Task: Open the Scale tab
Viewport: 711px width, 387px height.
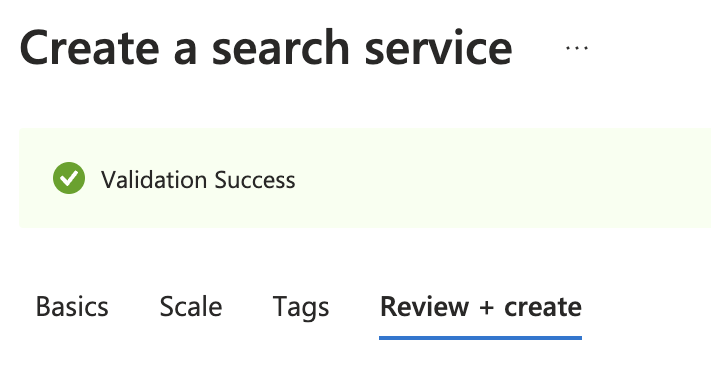Action: click(191, 307)
